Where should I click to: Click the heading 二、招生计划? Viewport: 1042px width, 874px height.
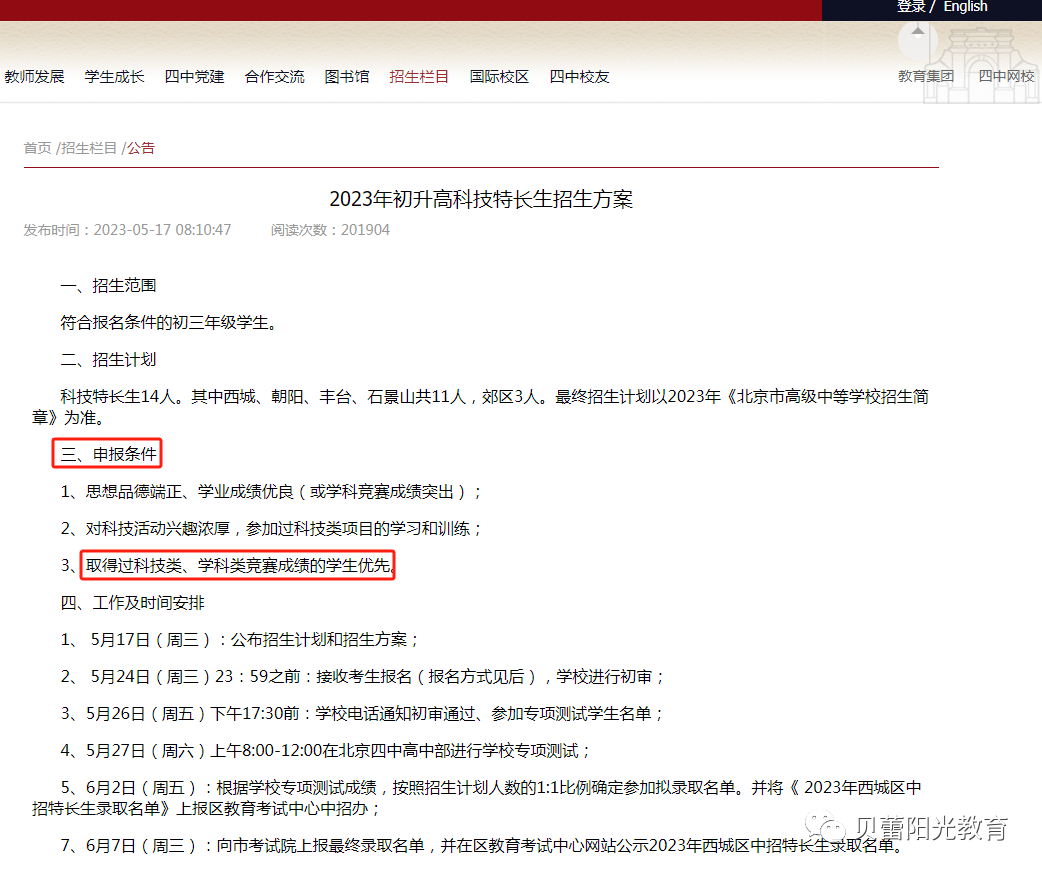click(x=108, y=360)
